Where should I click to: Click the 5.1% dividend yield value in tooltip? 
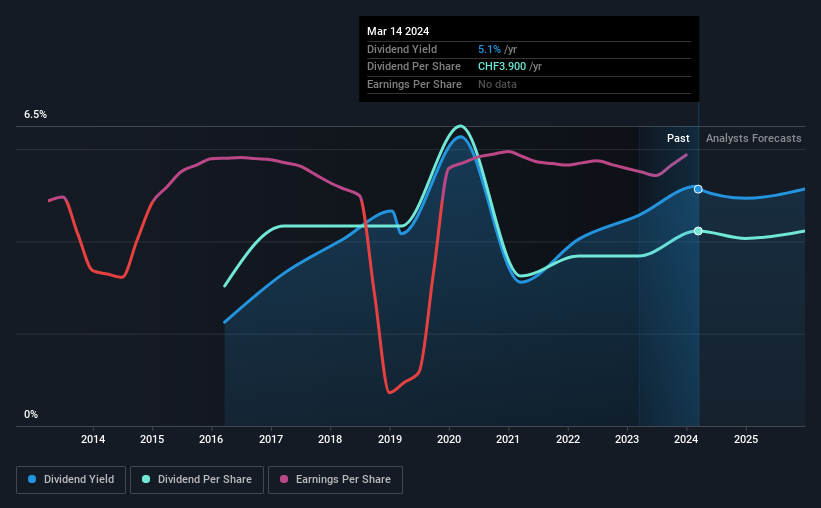coord(489,49)
